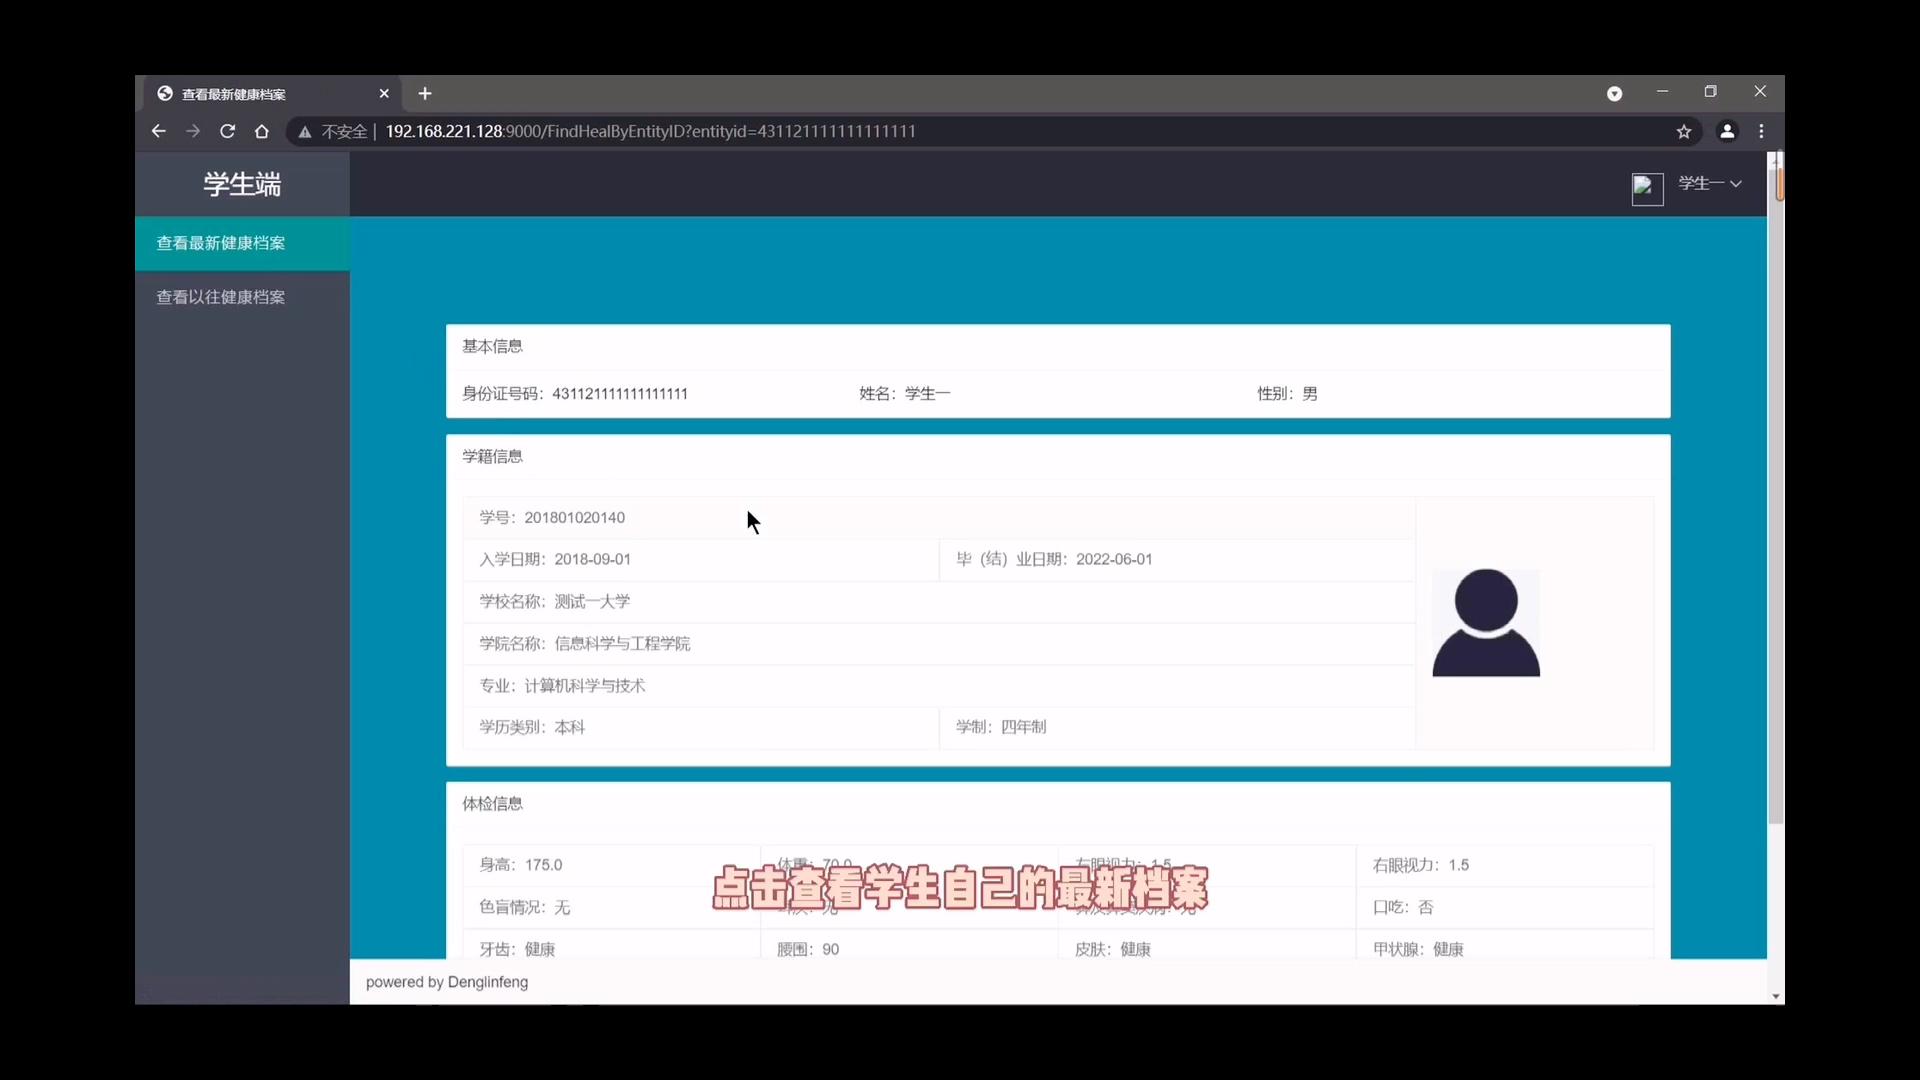Click the browser forward arrow
The image size is (1920, 1080).
(193, 131)
